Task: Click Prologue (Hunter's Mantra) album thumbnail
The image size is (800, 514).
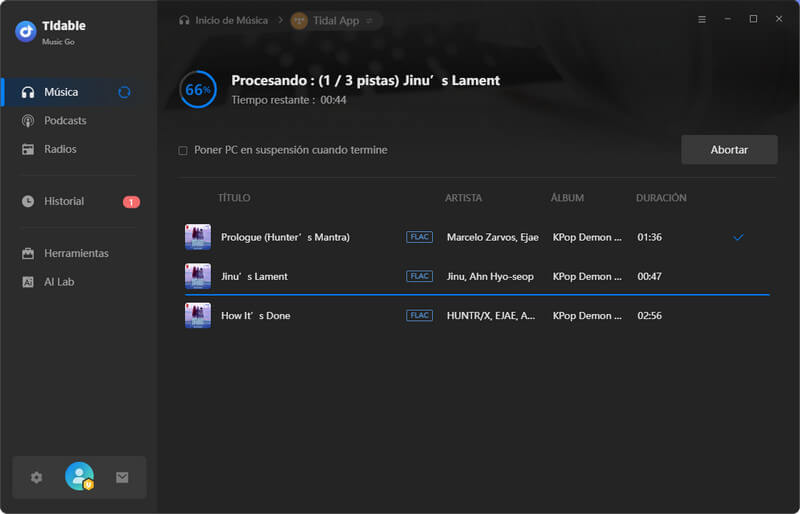Action: pos(198,237)
